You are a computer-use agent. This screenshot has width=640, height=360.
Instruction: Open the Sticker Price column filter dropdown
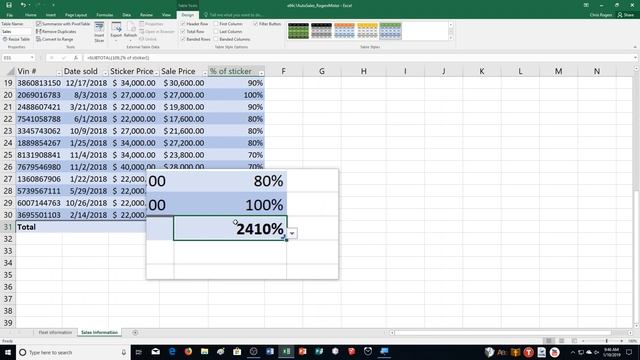click(156, 73)
